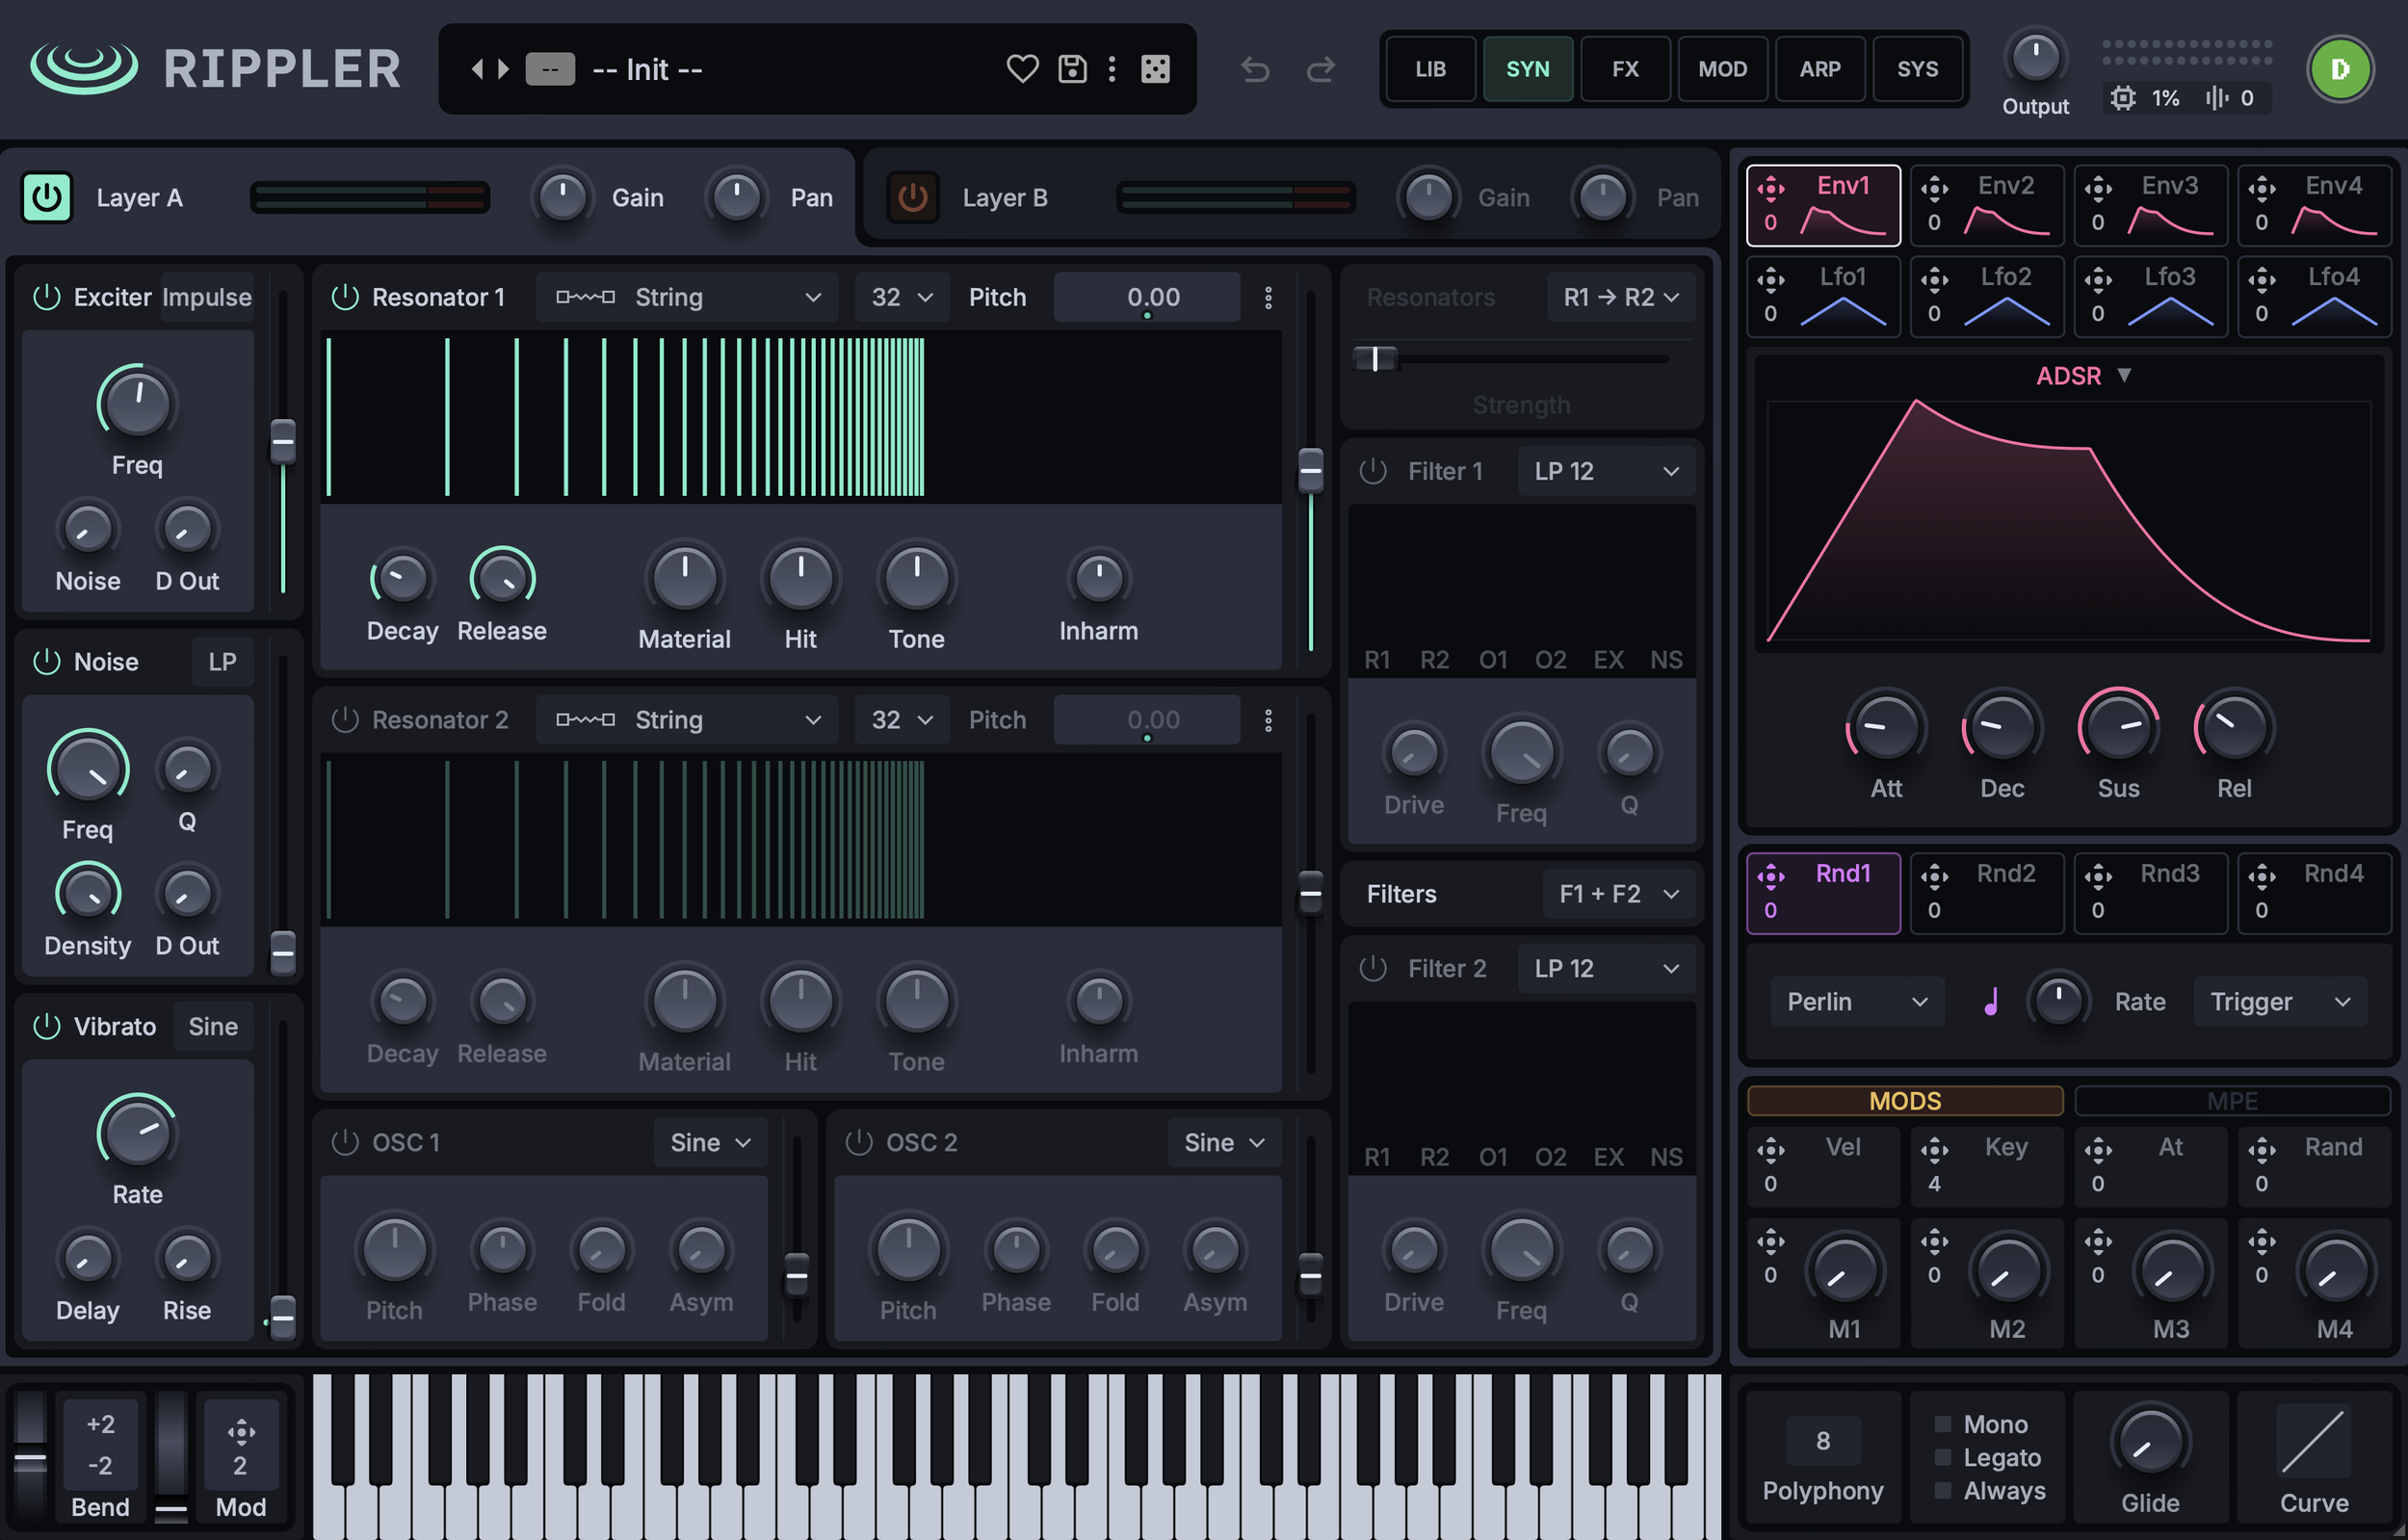Toggle the Vibrato power switch

pos(46,1026)
